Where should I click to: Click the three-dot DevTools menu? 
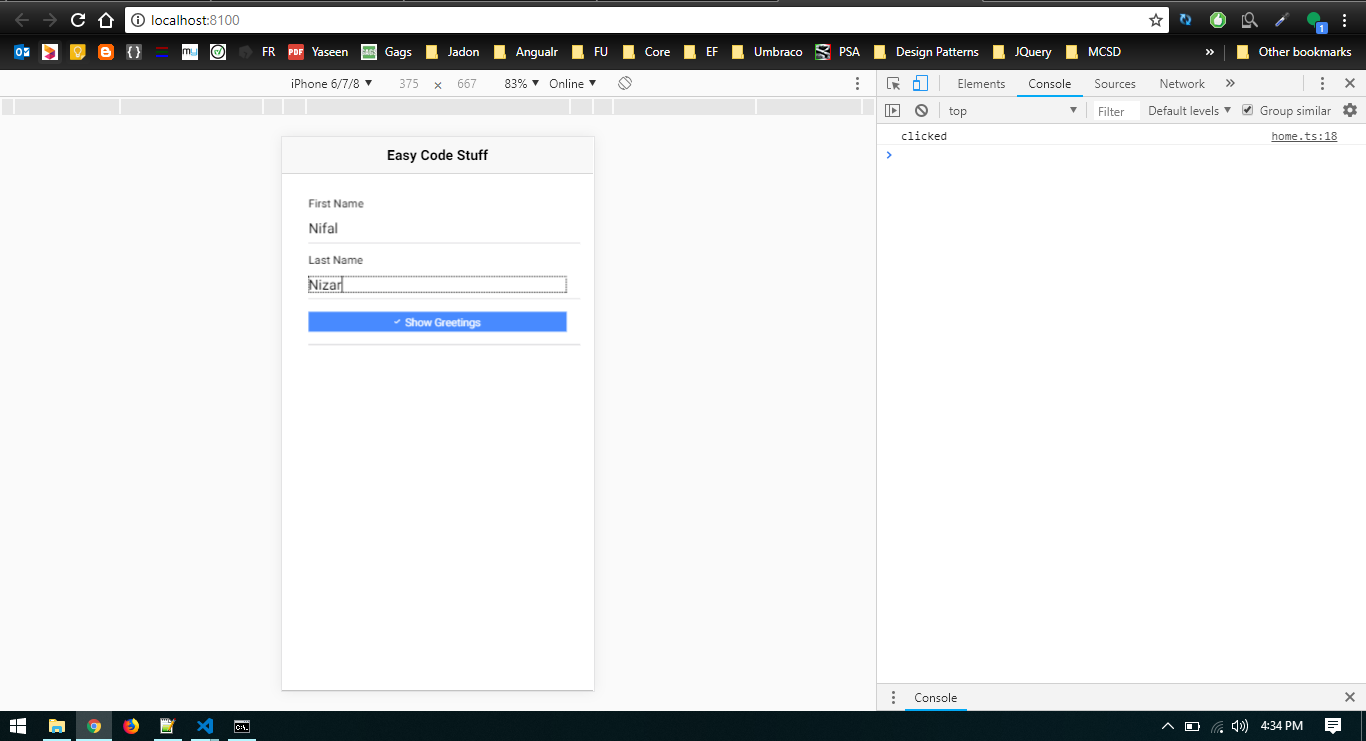point(1323,84)
